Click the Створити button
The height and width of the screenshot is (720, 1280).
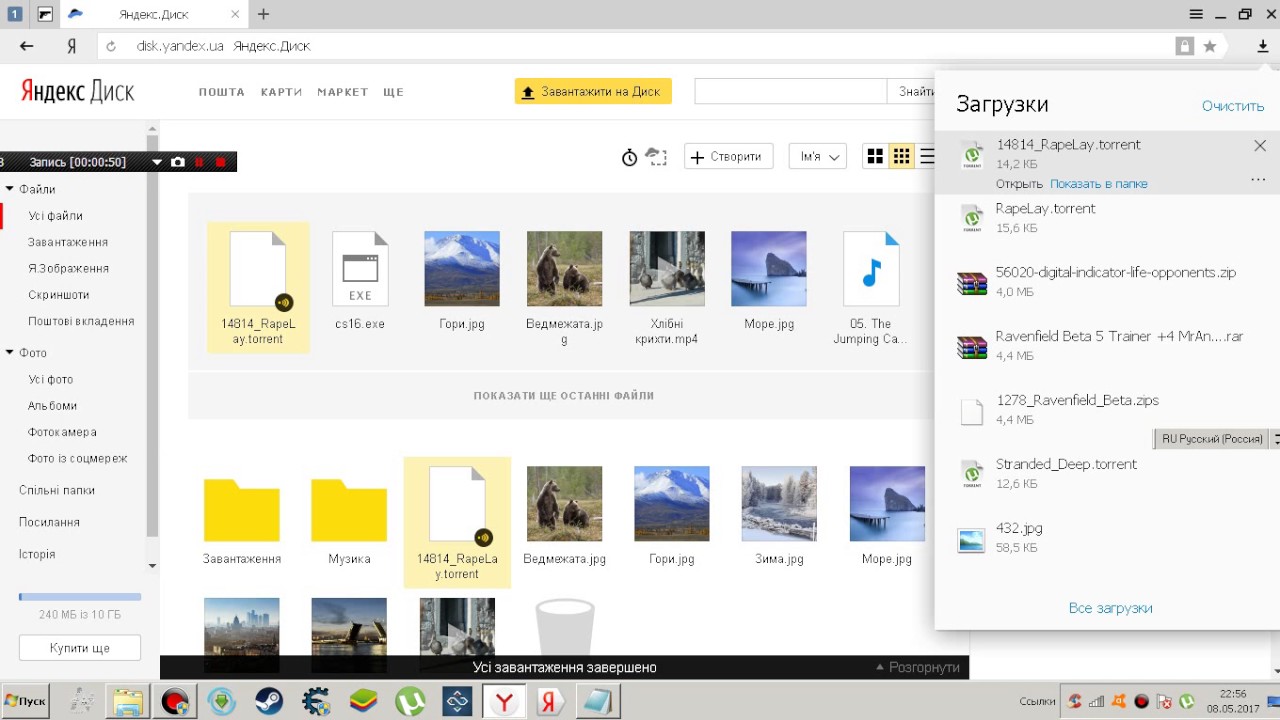coord(728,156)
